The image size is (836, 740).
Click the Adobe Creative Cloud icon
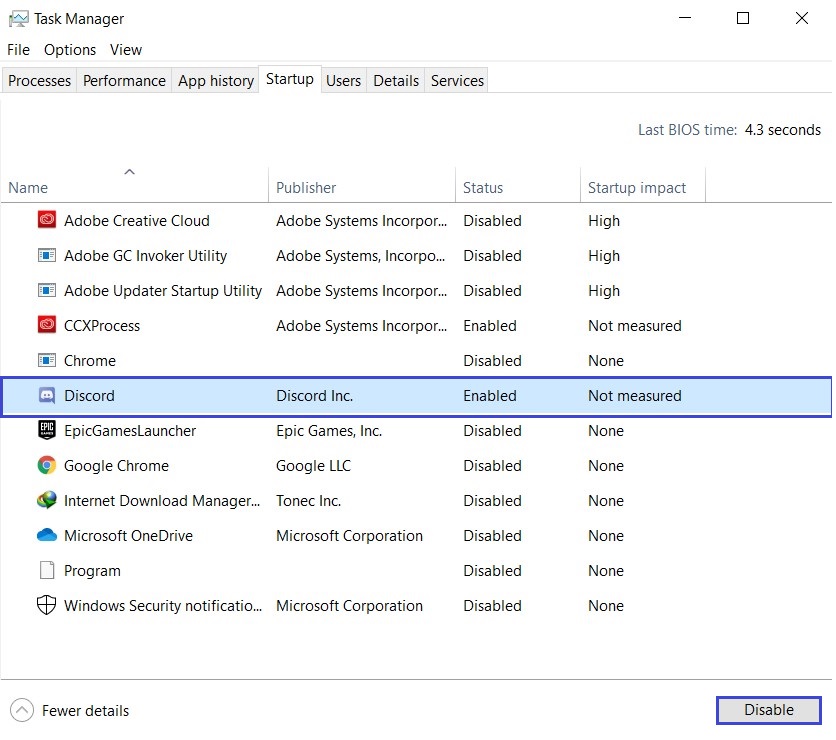coord(46,220)
